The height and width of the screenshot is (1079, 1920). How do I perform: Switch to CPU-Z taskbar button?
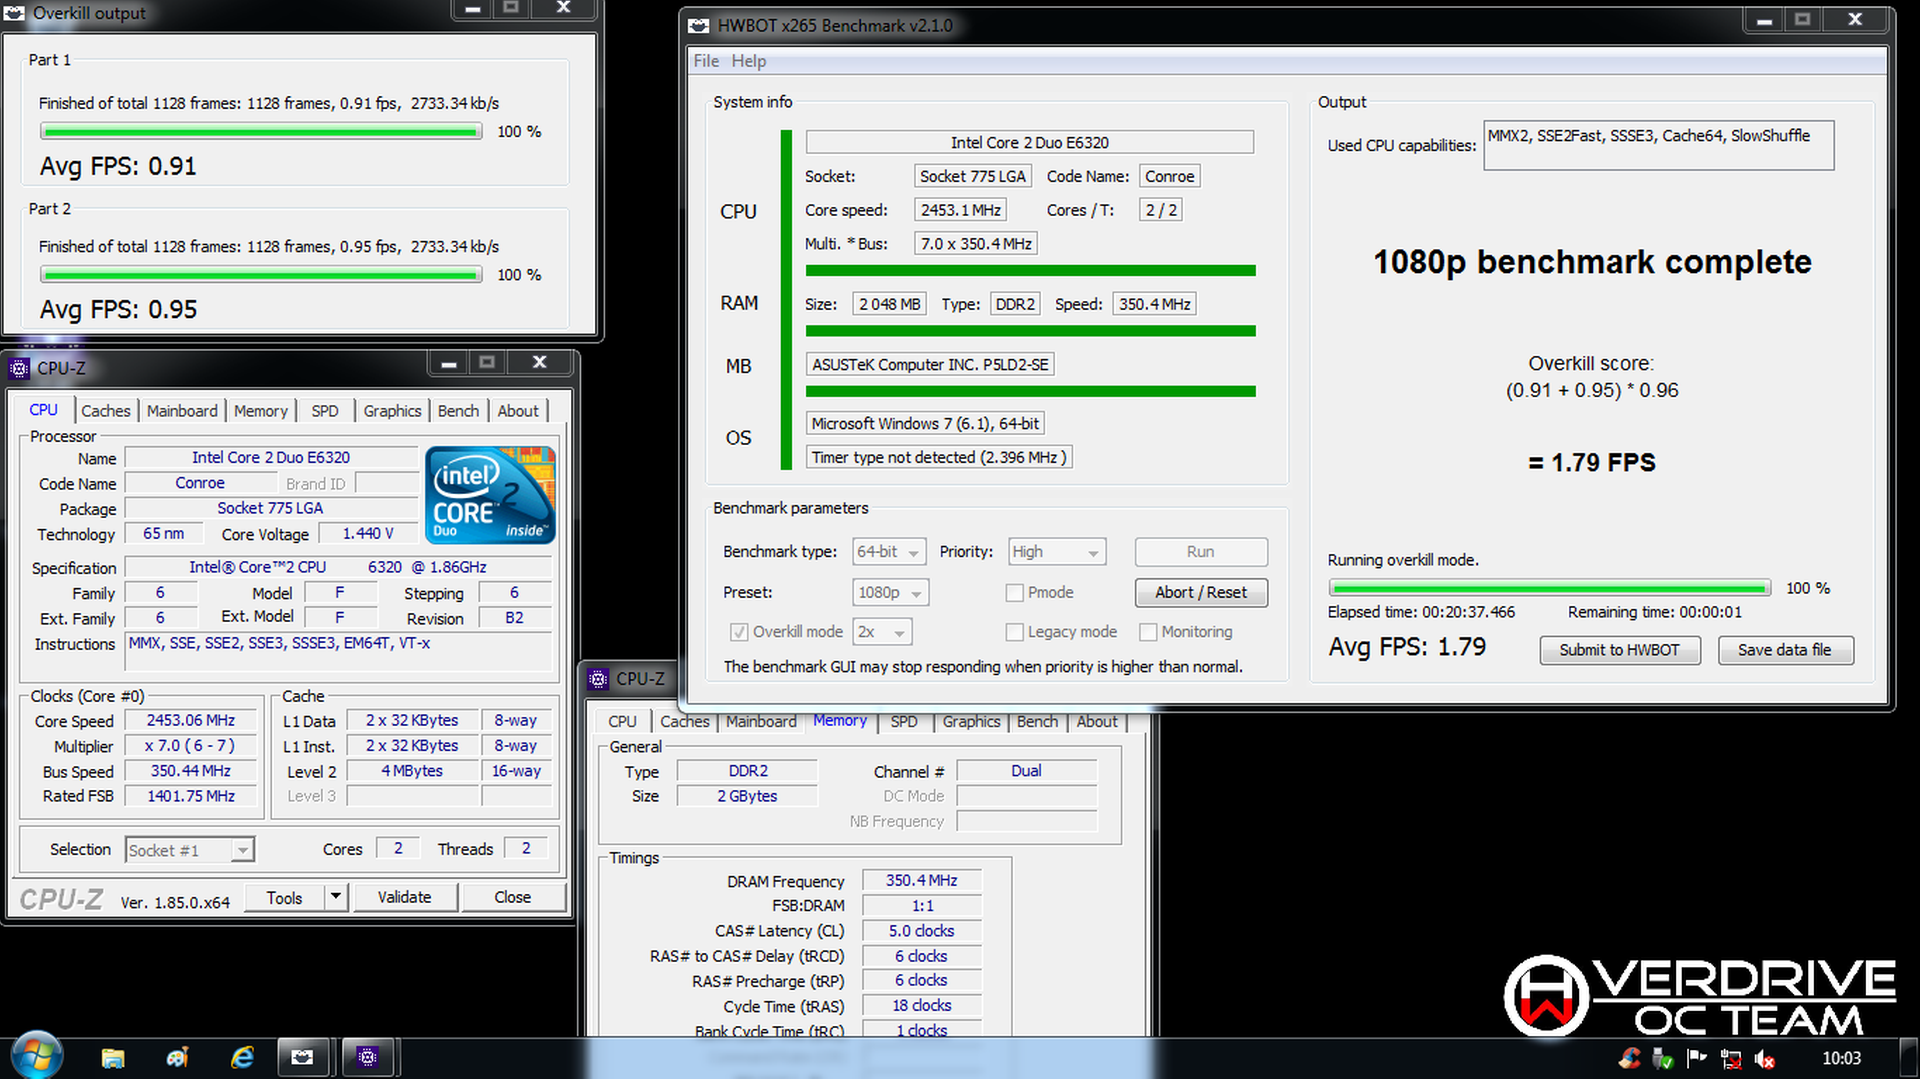(x=367, y=1057)
